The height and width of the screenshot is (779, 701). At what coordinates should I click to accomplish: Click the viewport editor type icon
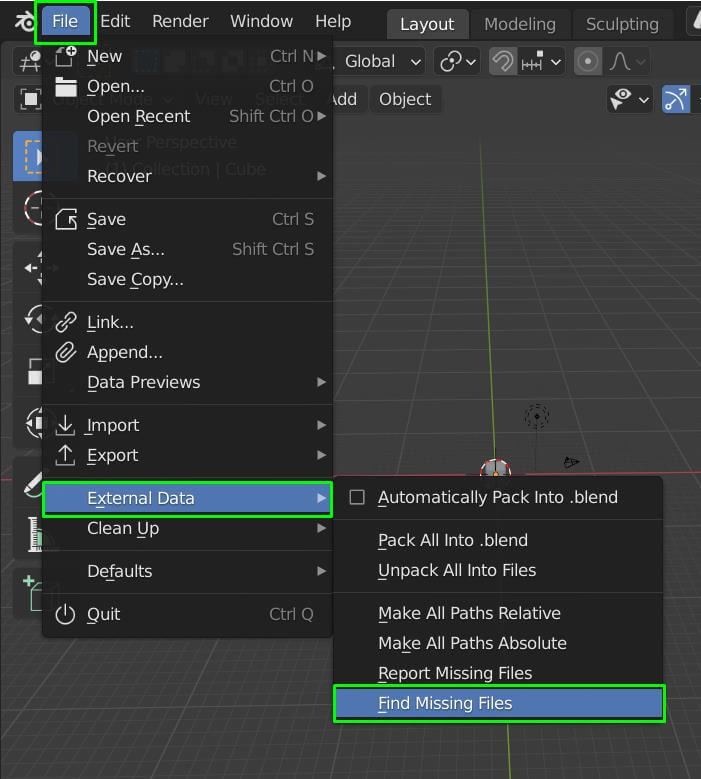[27, 61]
